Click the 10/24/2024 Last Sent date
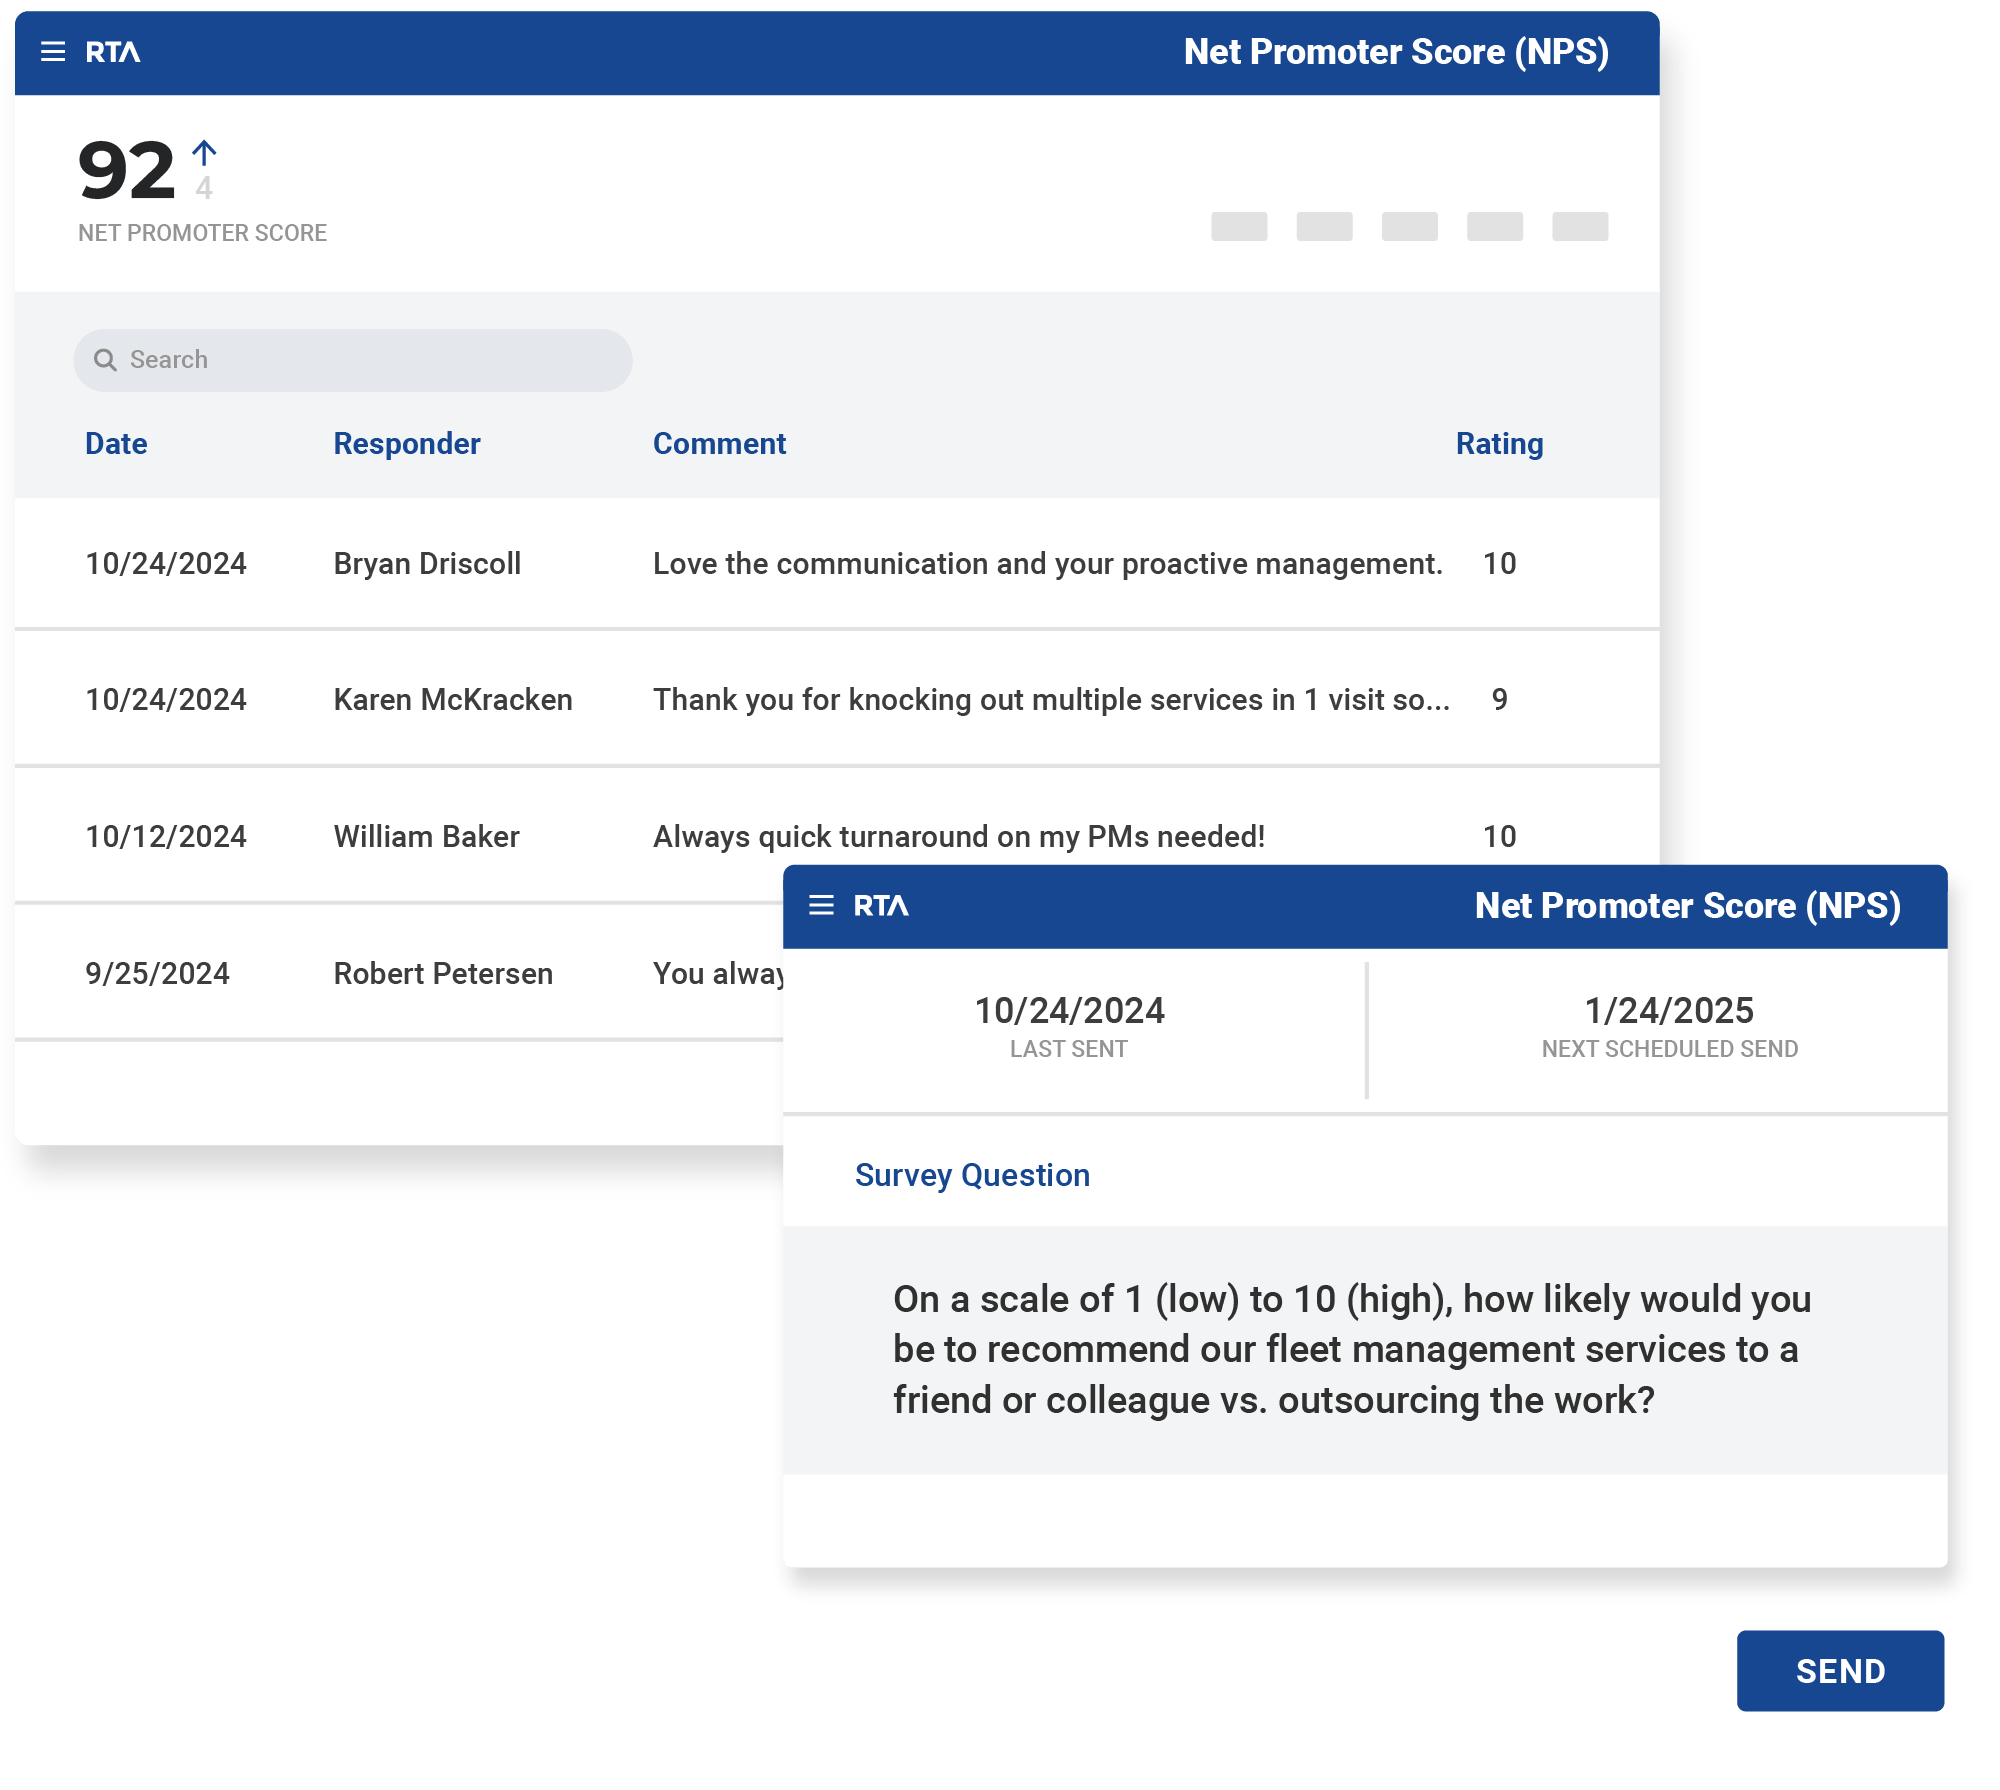Screen dimensions: 2000x1790 click(x=1069, y=1011)
